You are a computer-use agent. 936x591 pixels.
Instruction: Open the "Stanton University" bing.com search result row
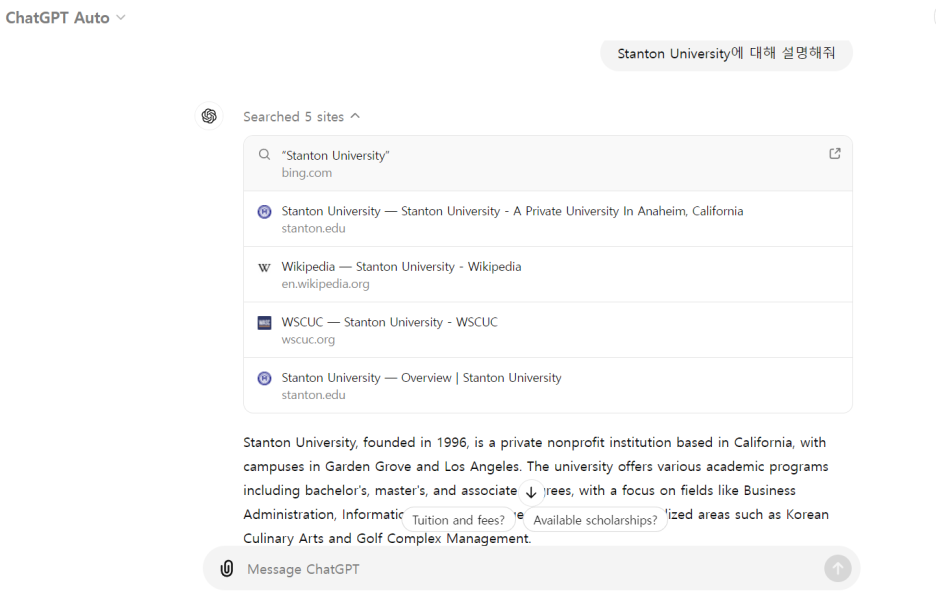coord(547,164)
